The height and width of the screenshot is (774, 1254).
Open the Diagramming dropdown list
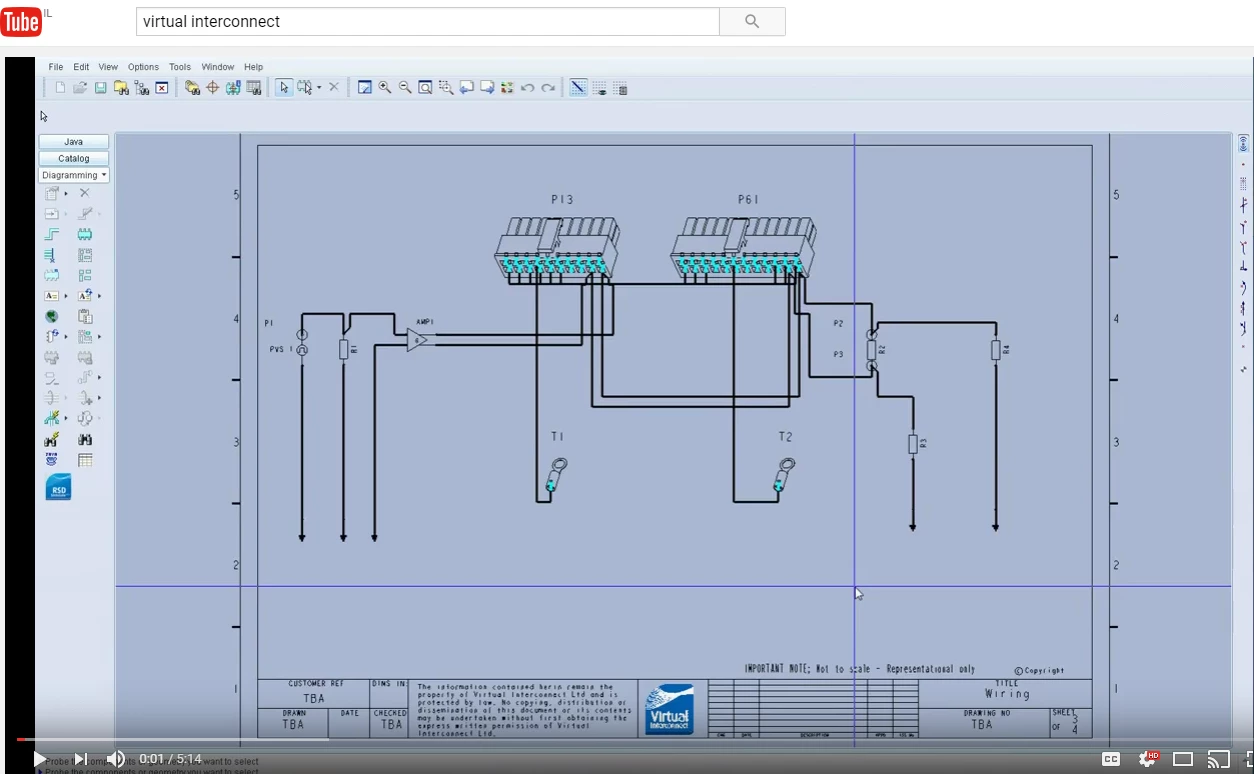tap(74, 175)
